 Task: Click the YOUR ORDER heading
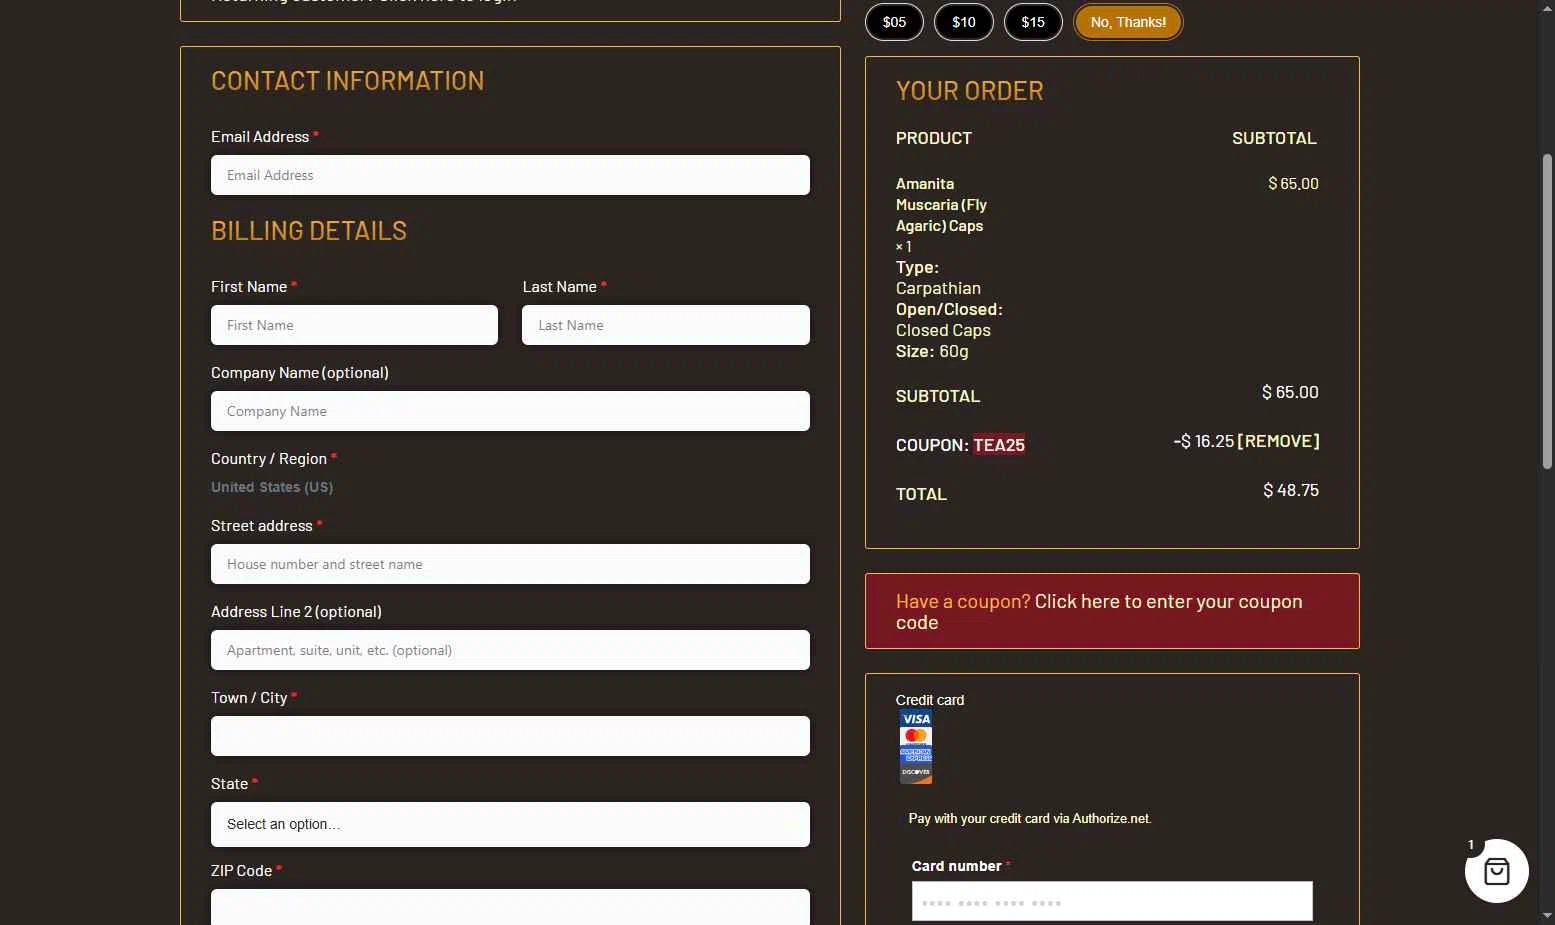click(x=969, y=90)
